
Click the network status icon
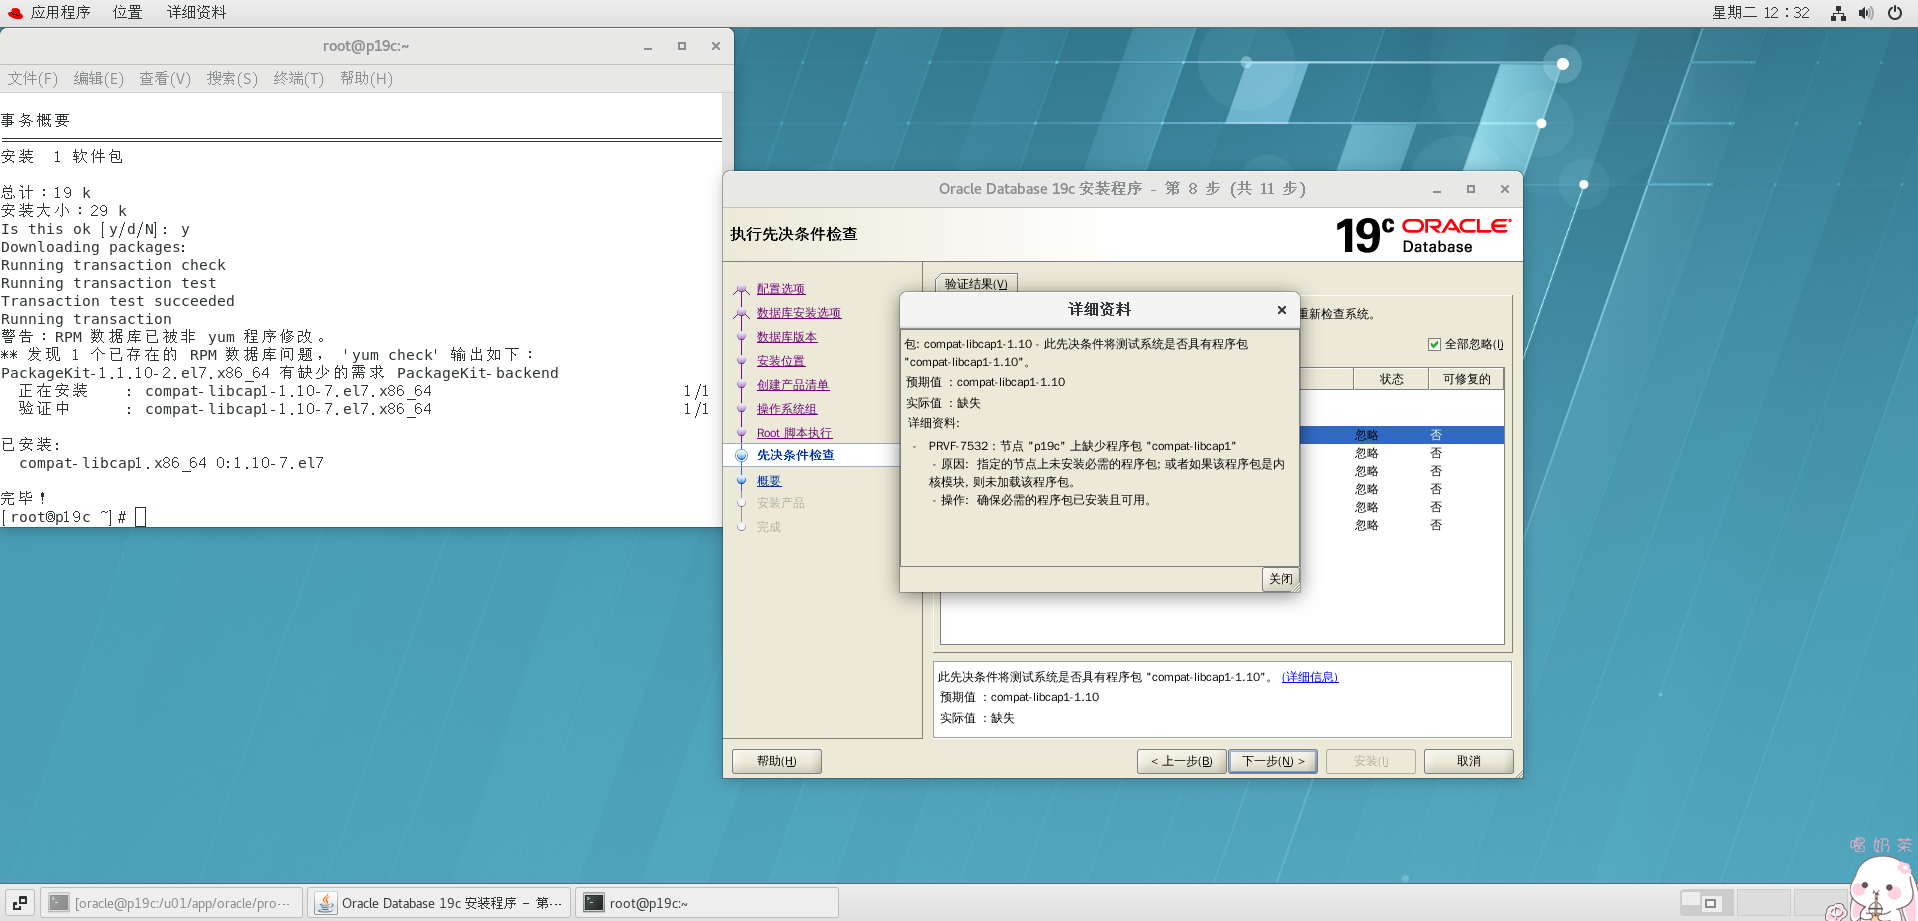click(1838, 13)
